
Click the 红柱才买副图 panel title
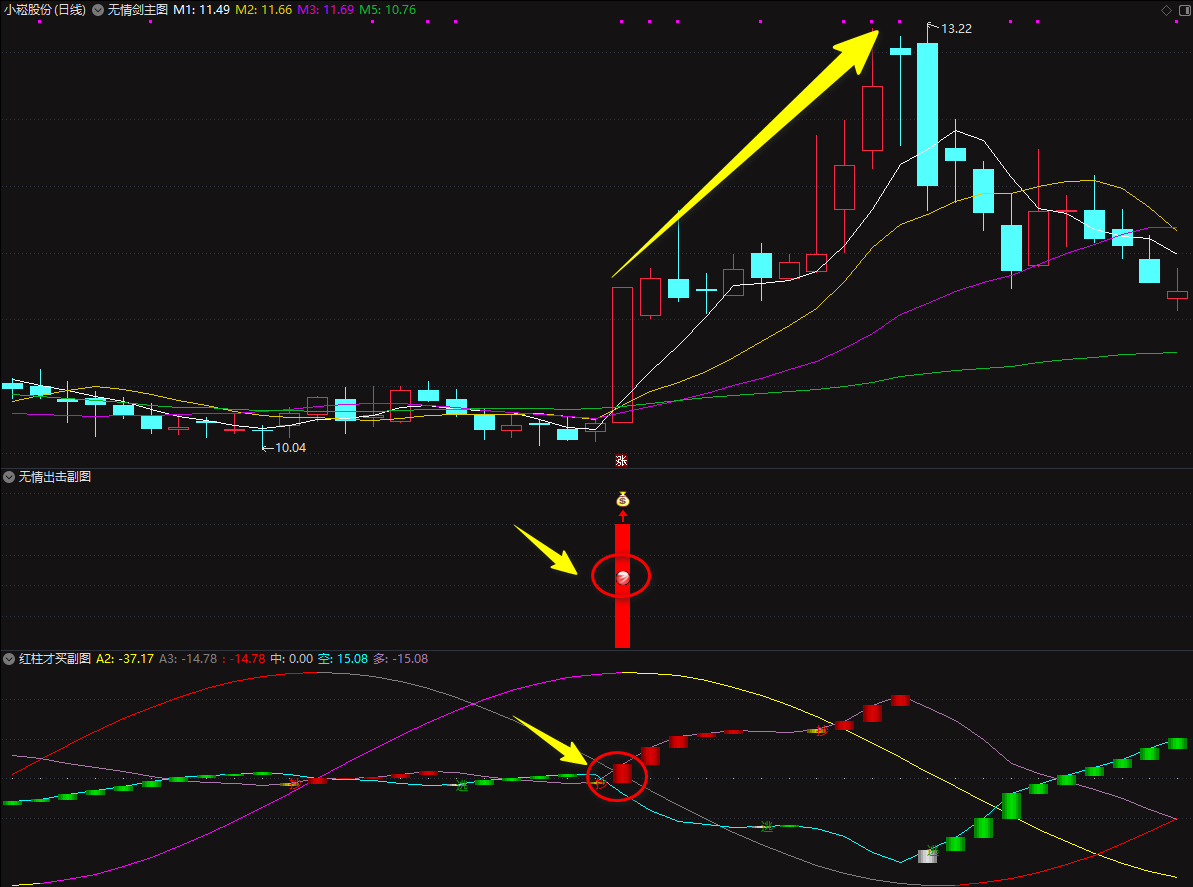tap(55, 659)
